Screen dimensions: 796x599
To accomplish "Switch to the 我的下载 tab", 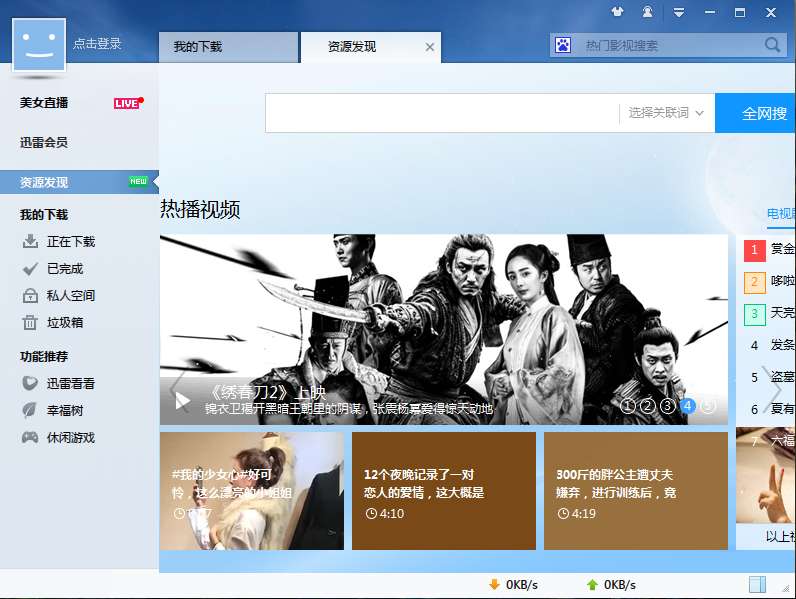I will (x=228, y=47).
